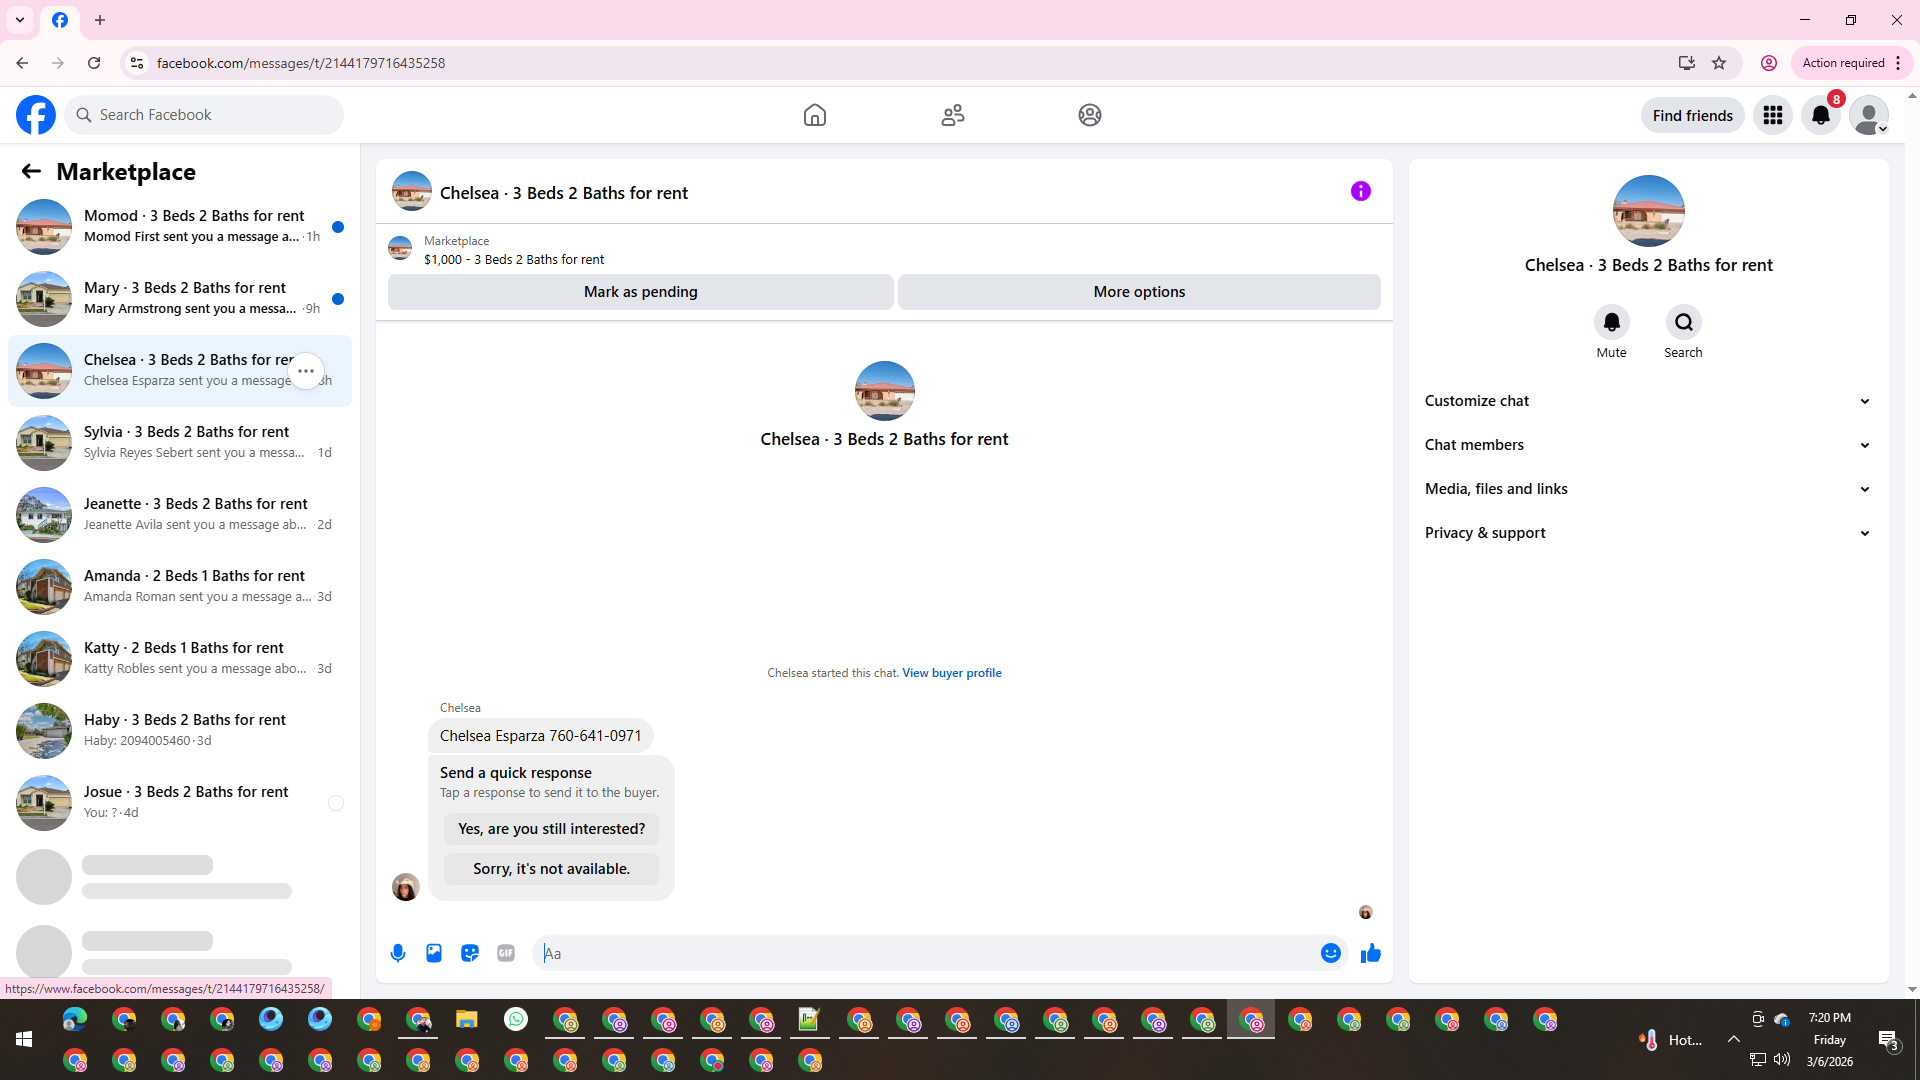Open the Friends tab in top navigation
Image resolution: width=1920 pixels, height=1080 pixels.
click(x=952, y=115)
